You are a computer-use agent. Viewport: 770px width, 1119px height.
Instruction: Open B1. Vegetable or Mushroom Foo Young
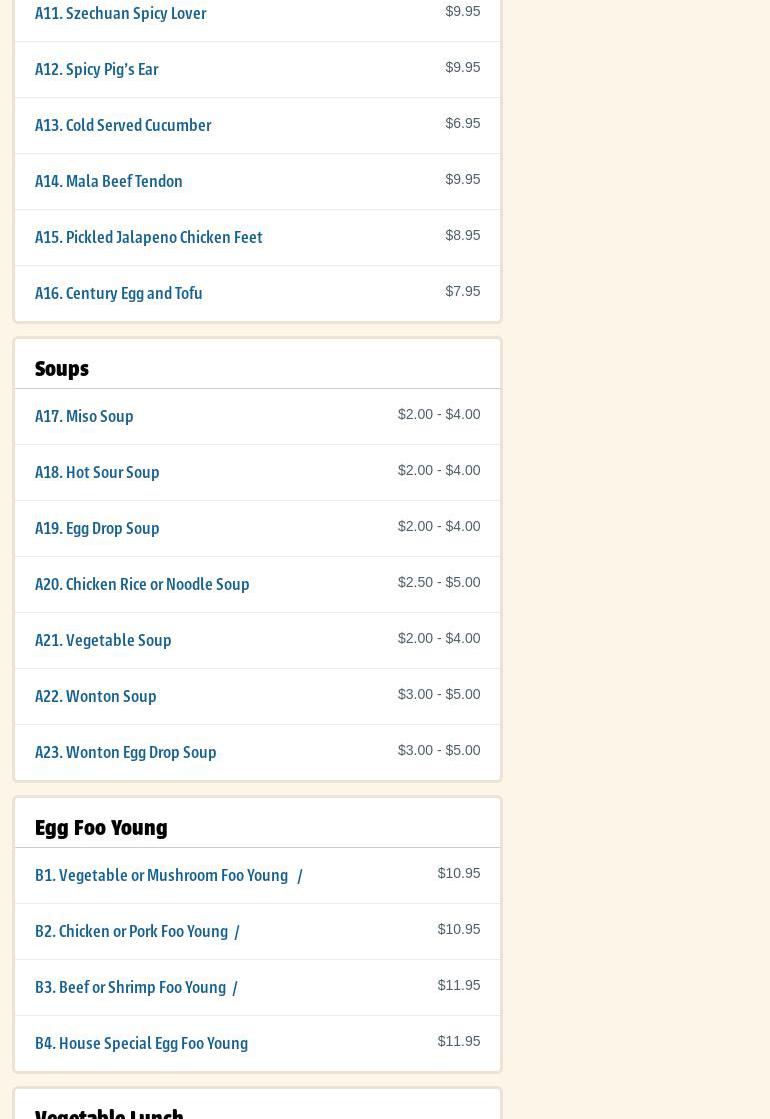coord(162,876)
